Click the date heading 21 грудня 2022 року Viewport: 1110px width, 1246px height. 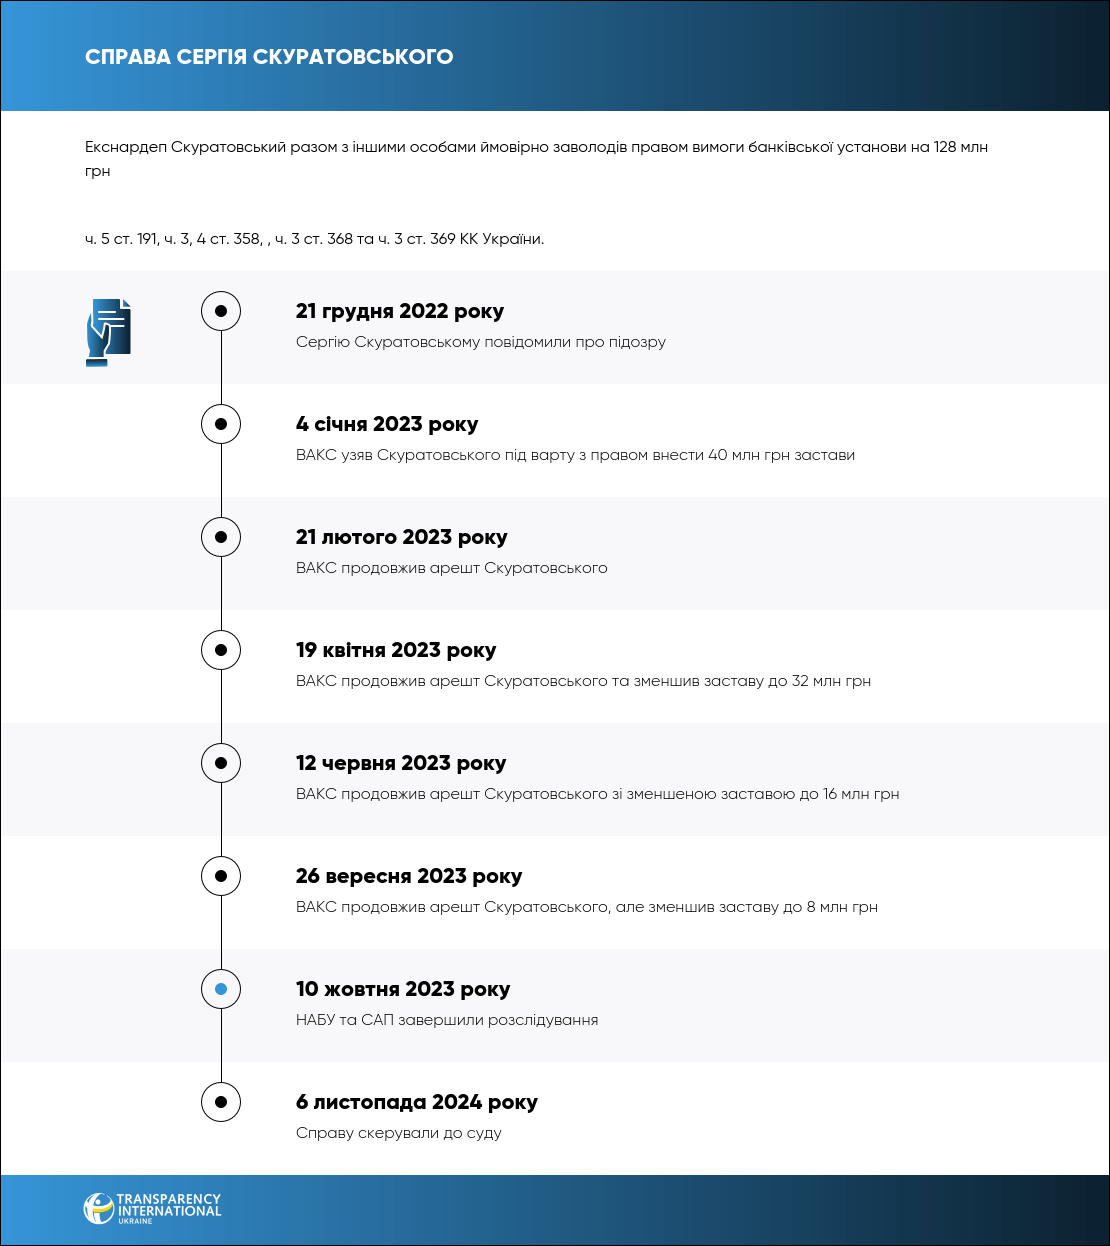coord(399,311)
